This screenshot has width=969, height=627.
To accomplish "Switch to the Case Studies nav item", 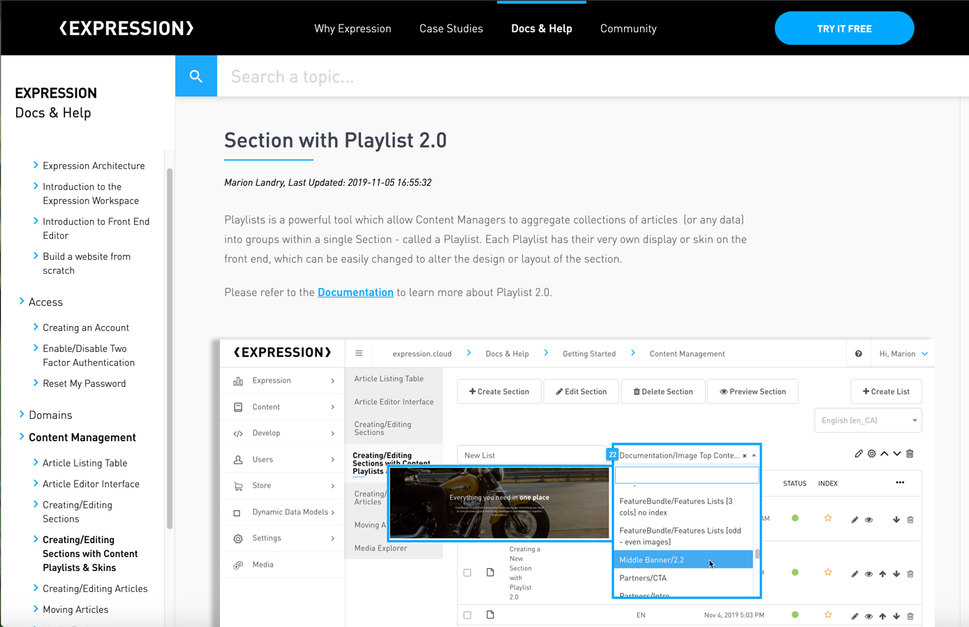I will click(450, 28).
